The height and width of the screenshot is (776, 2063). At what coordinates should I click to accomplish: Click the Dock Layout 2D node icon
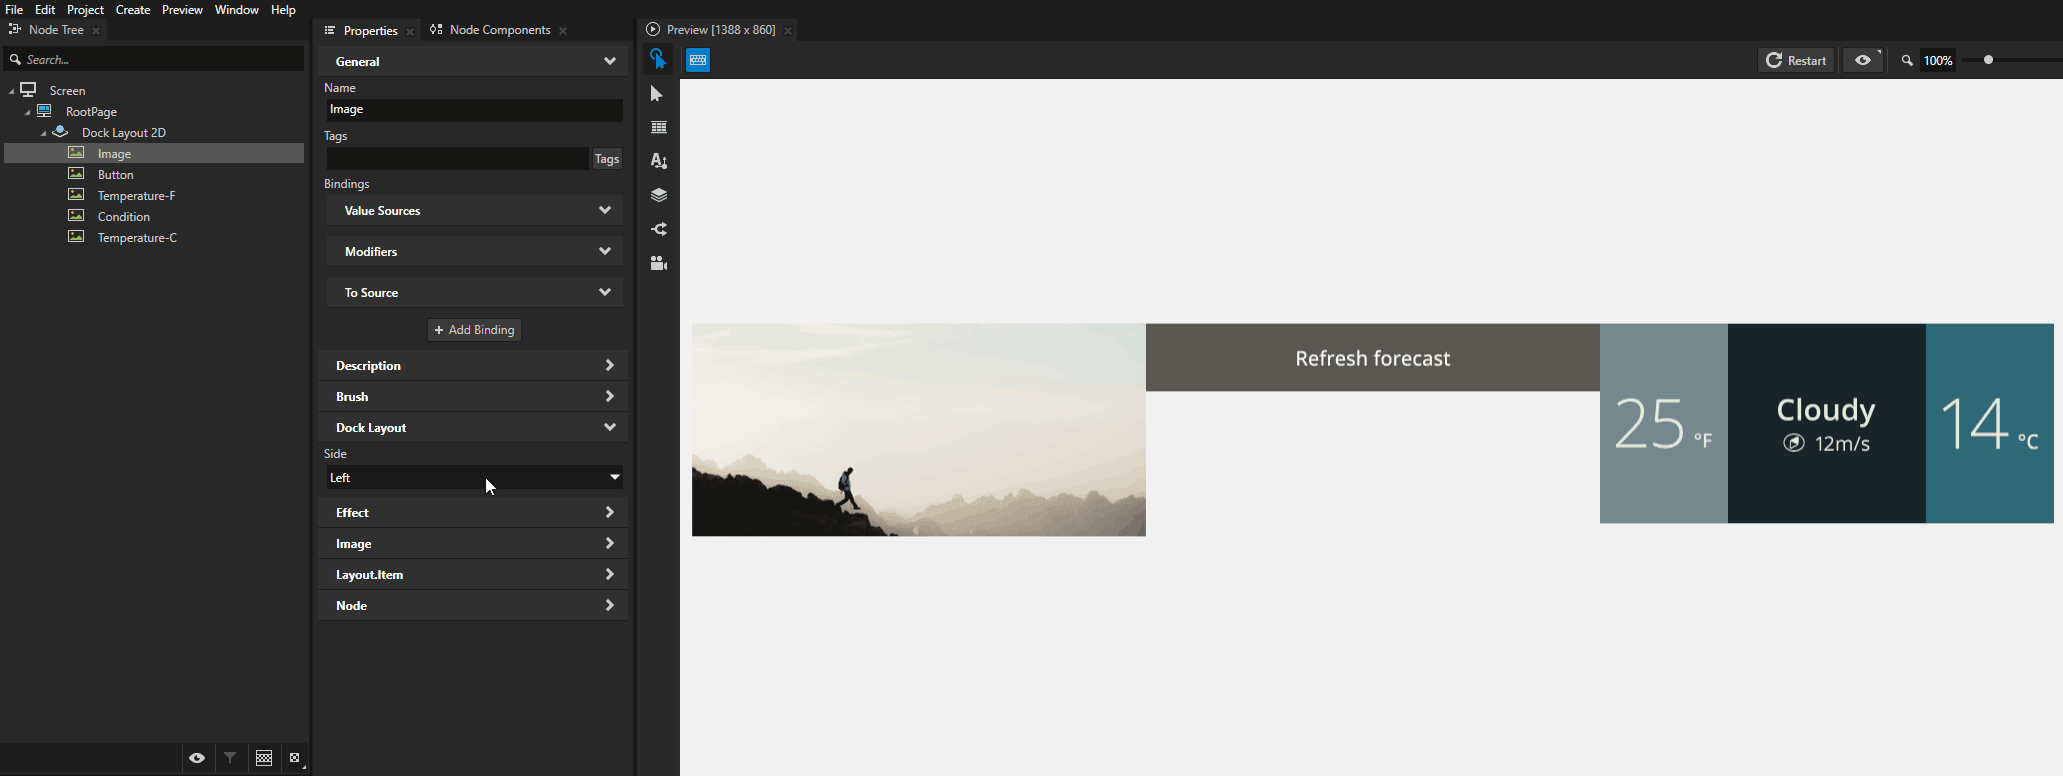coord(61,132)
